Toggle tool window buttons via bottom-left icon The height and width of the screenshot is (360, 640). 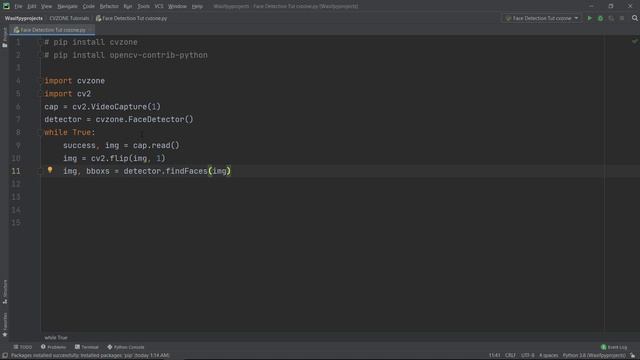click(5, 356)
